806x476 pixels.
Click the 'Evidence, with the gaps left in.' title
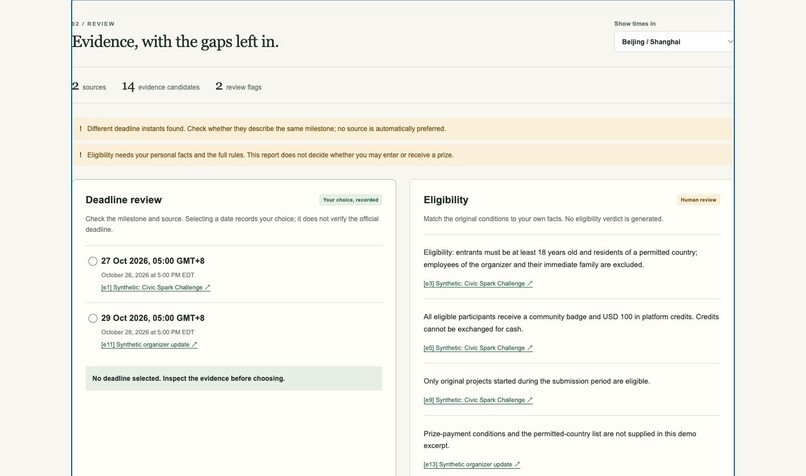175,42
